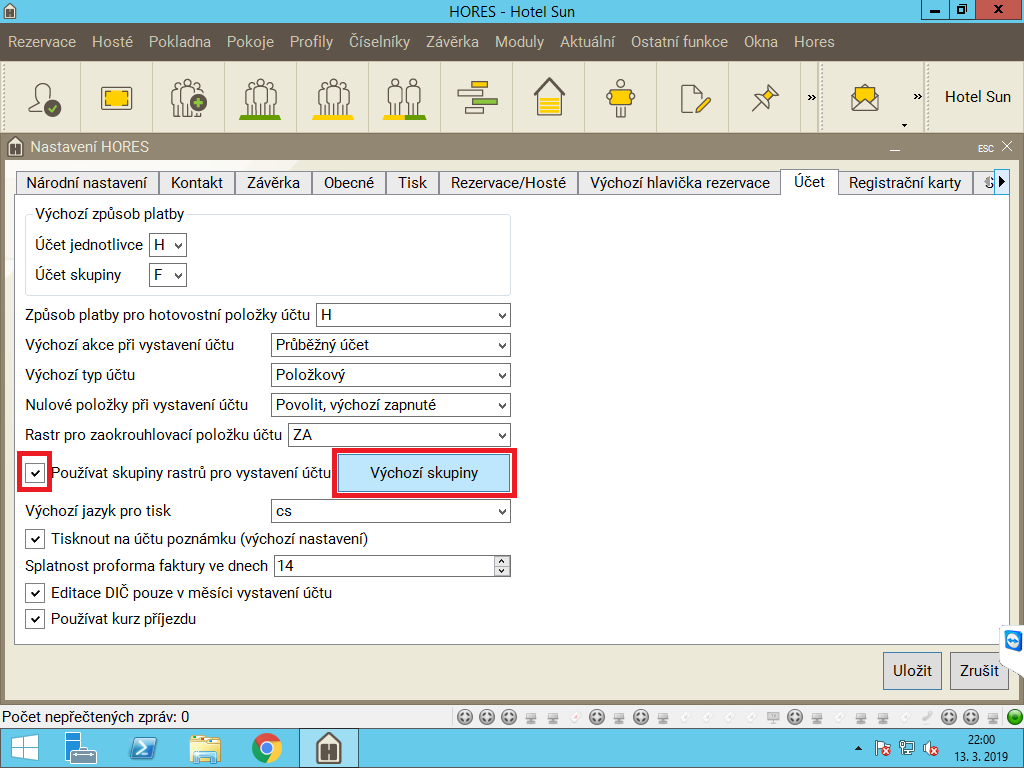The image size is (1024, 768).
Task: Open the 'Účet skupiny' dropdown
Action: [168, 274]
